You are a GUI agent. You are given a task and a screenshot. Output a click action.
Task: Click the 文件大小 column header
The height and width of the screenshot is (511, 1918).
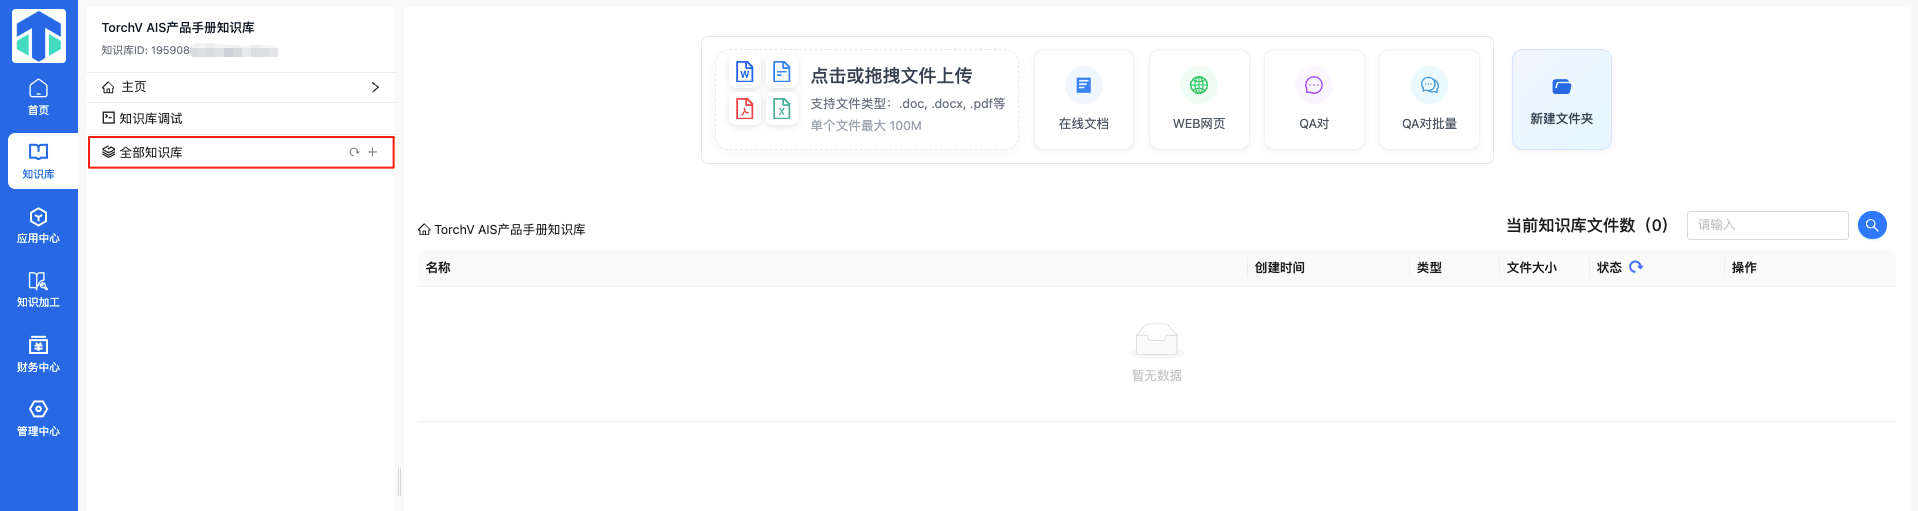coord(1532,267)
